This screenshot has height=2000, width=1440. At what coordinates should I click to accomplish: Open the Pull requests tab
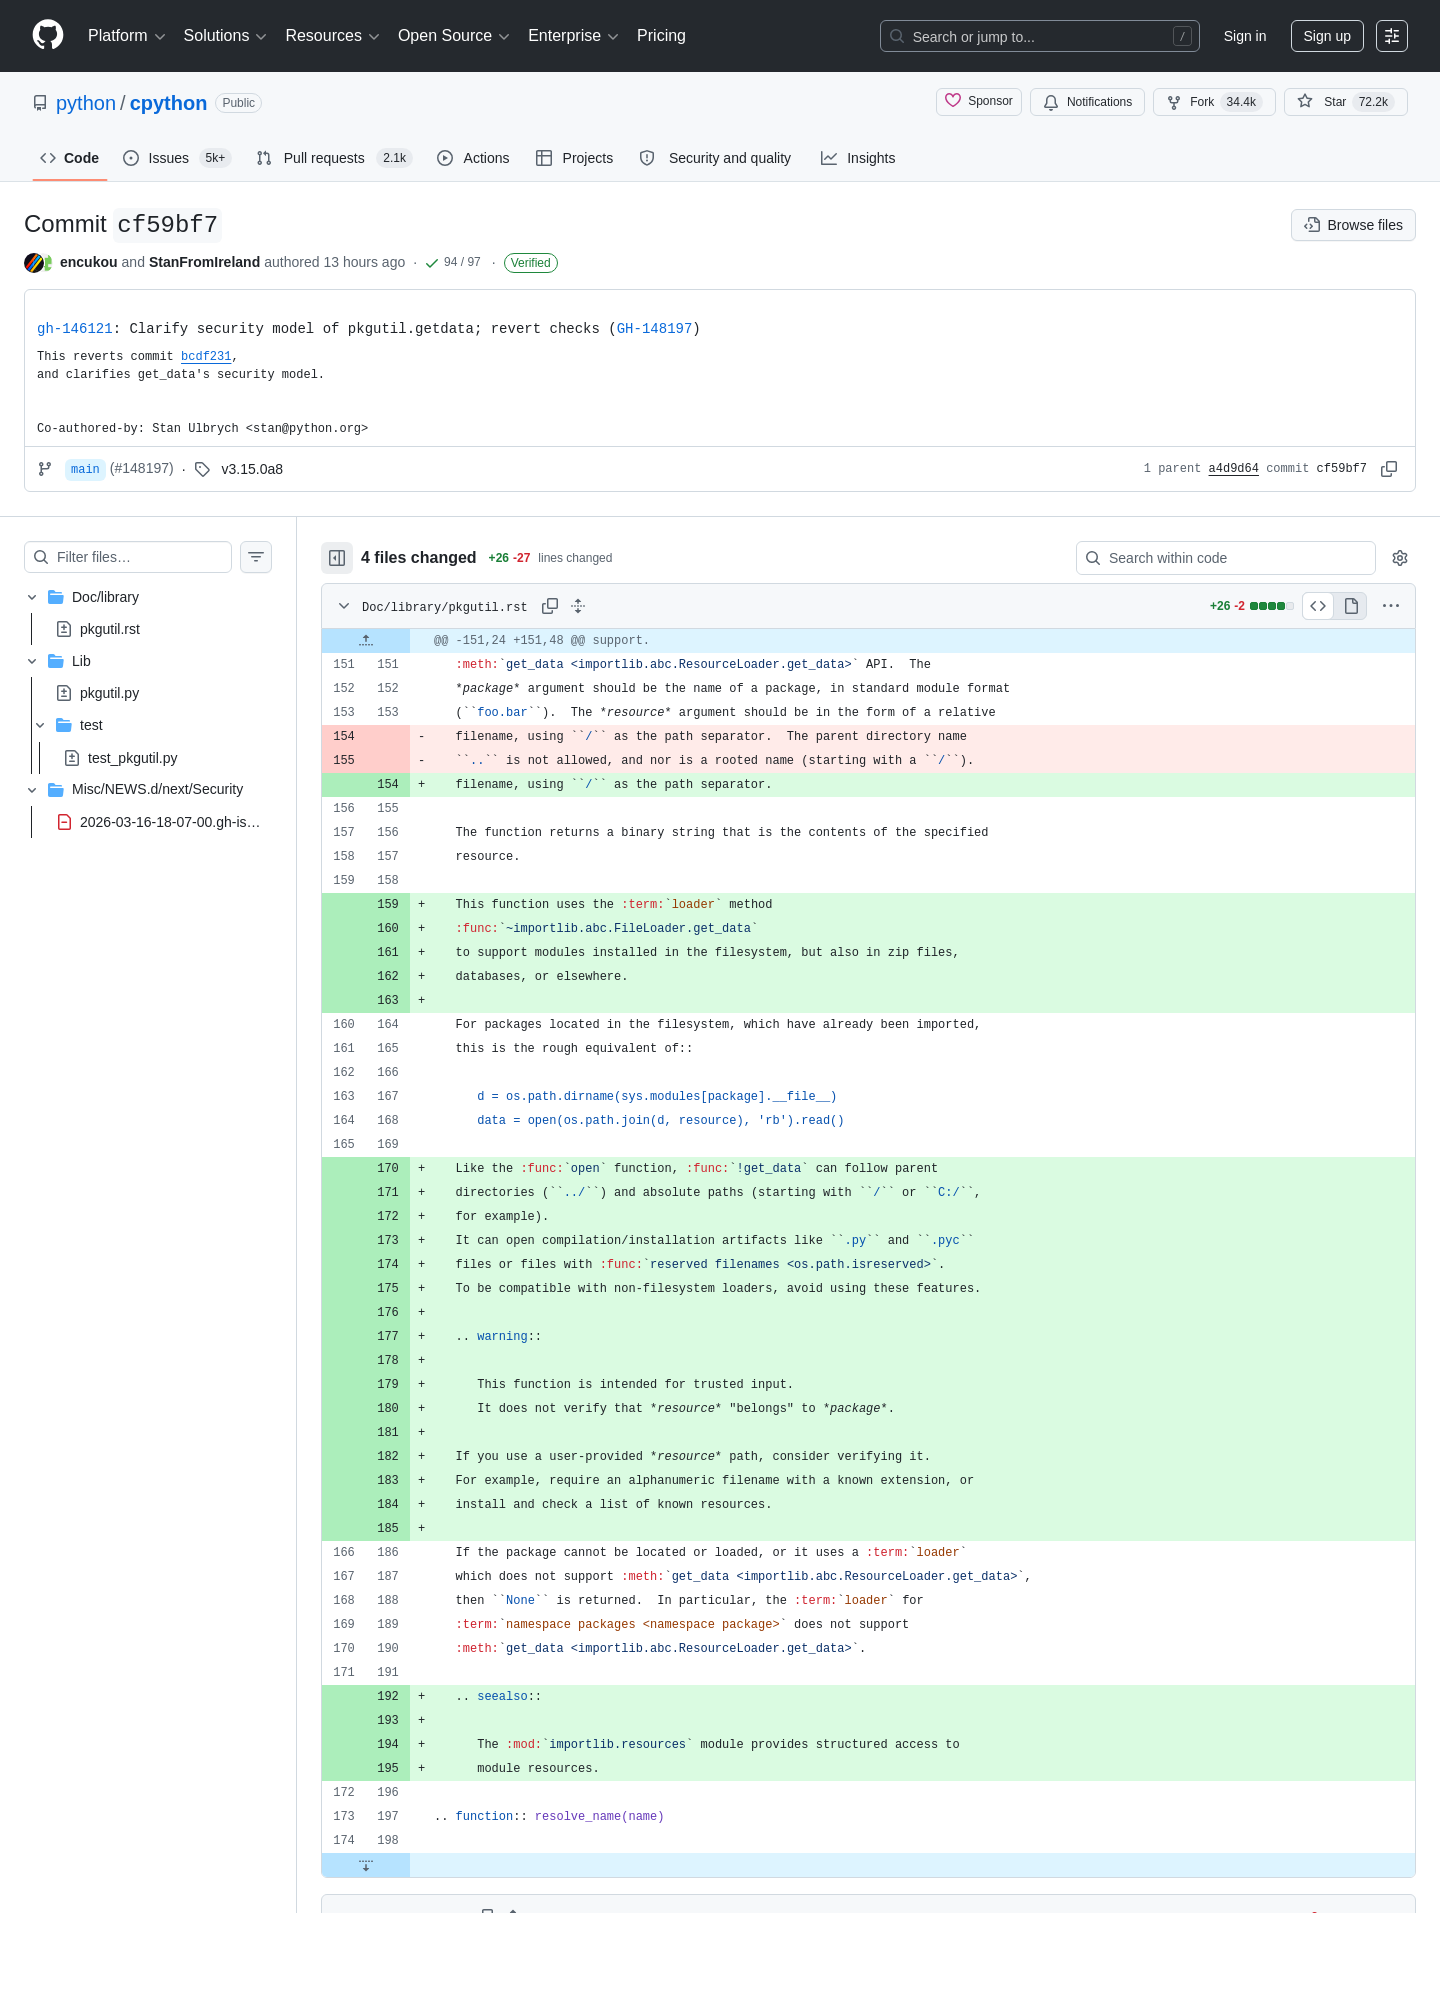333,158
